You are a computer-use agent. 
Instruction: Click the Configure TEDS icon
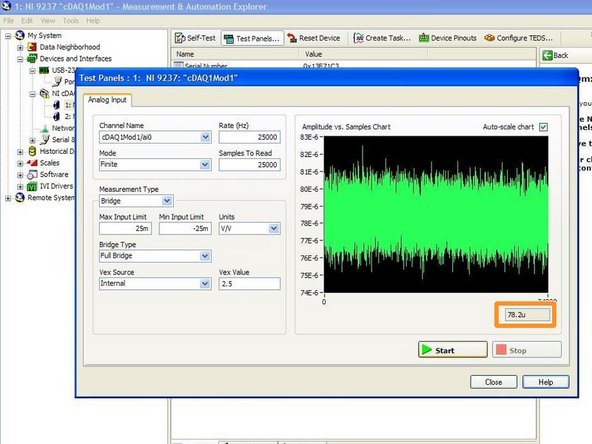(489, 38)
